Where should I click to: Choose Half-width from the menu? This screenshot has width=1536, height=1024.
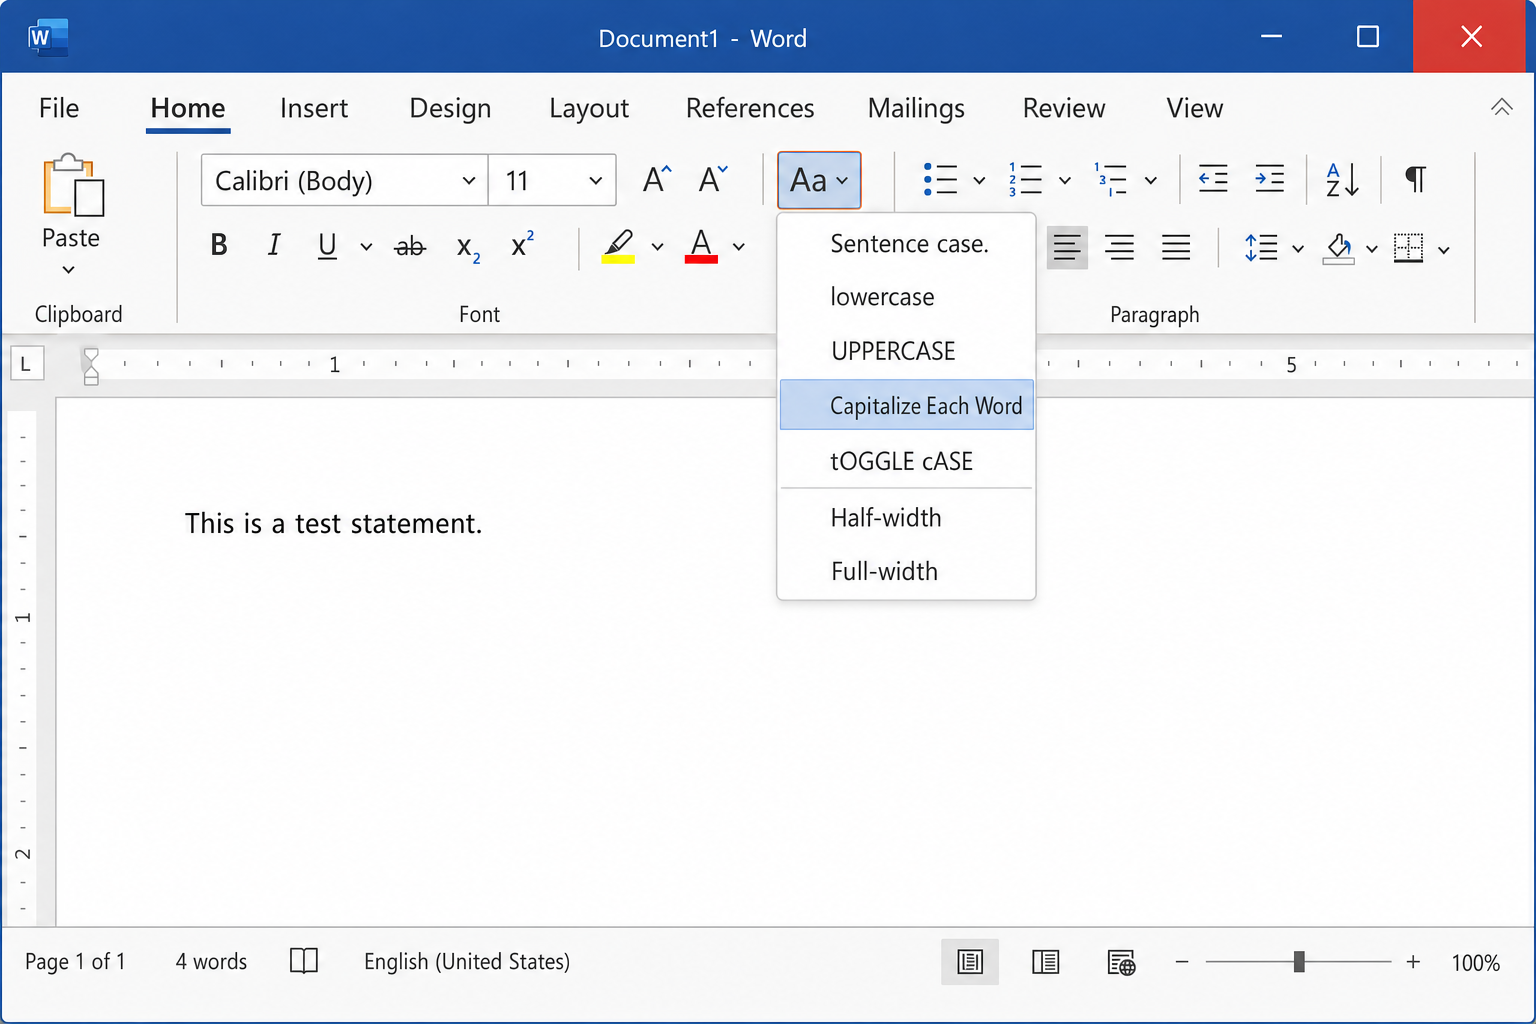point(906,517)
